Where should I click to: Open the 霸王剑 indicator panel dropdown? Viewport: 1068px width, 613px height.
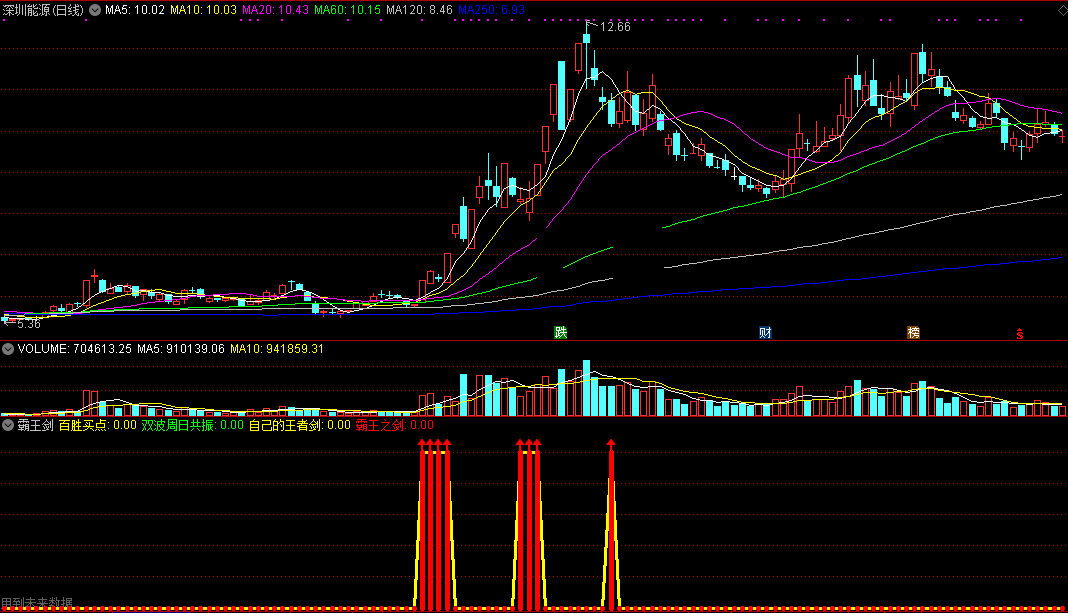click(x=8, y=425)
